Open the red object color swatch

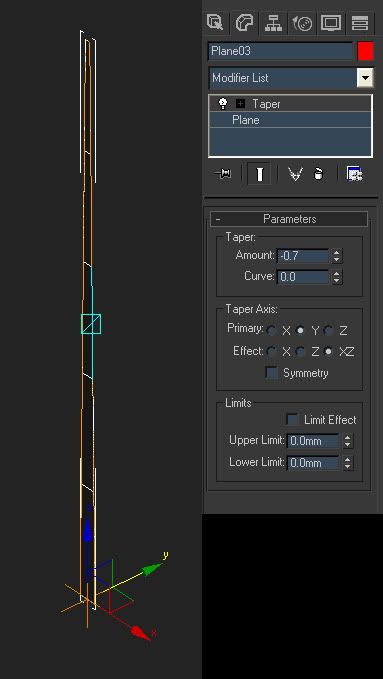366,51
